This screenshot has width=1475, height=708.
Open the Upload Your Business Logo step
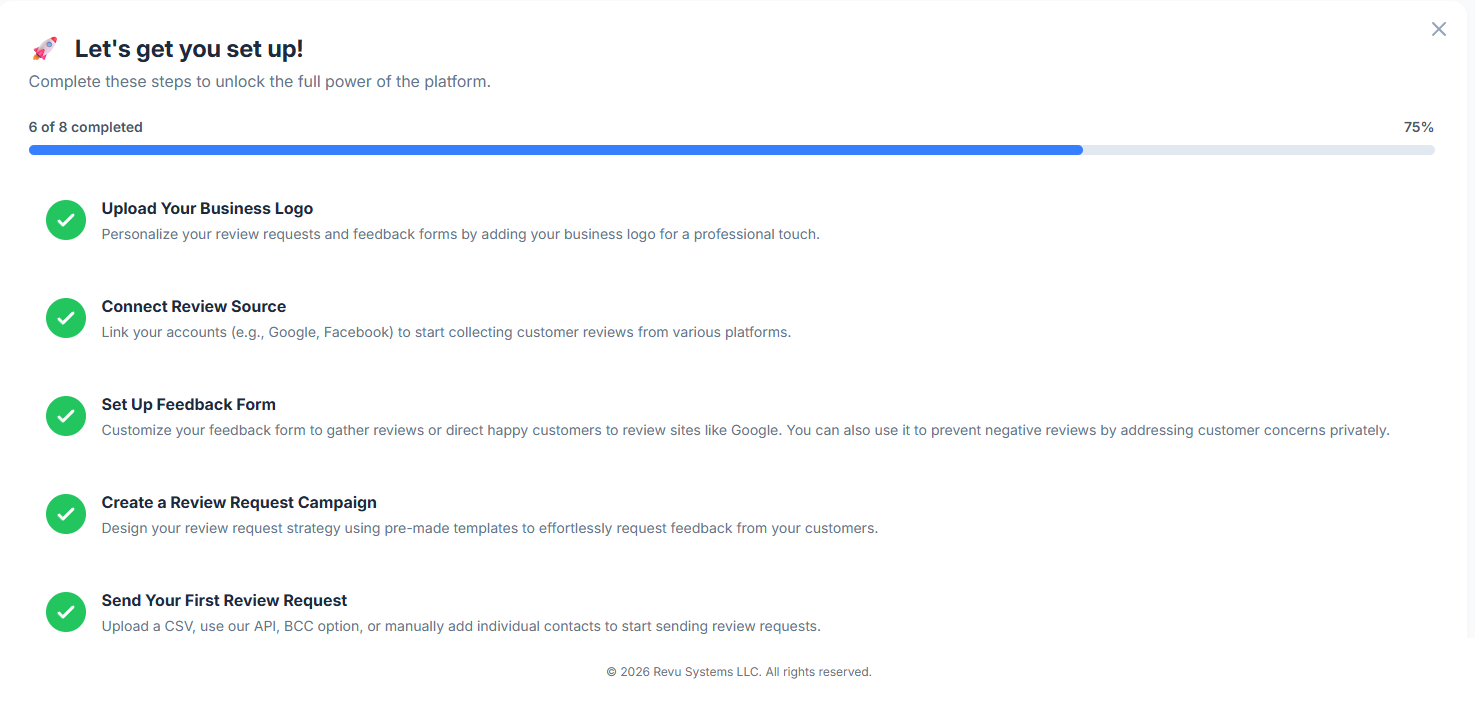tap(207, 209)
